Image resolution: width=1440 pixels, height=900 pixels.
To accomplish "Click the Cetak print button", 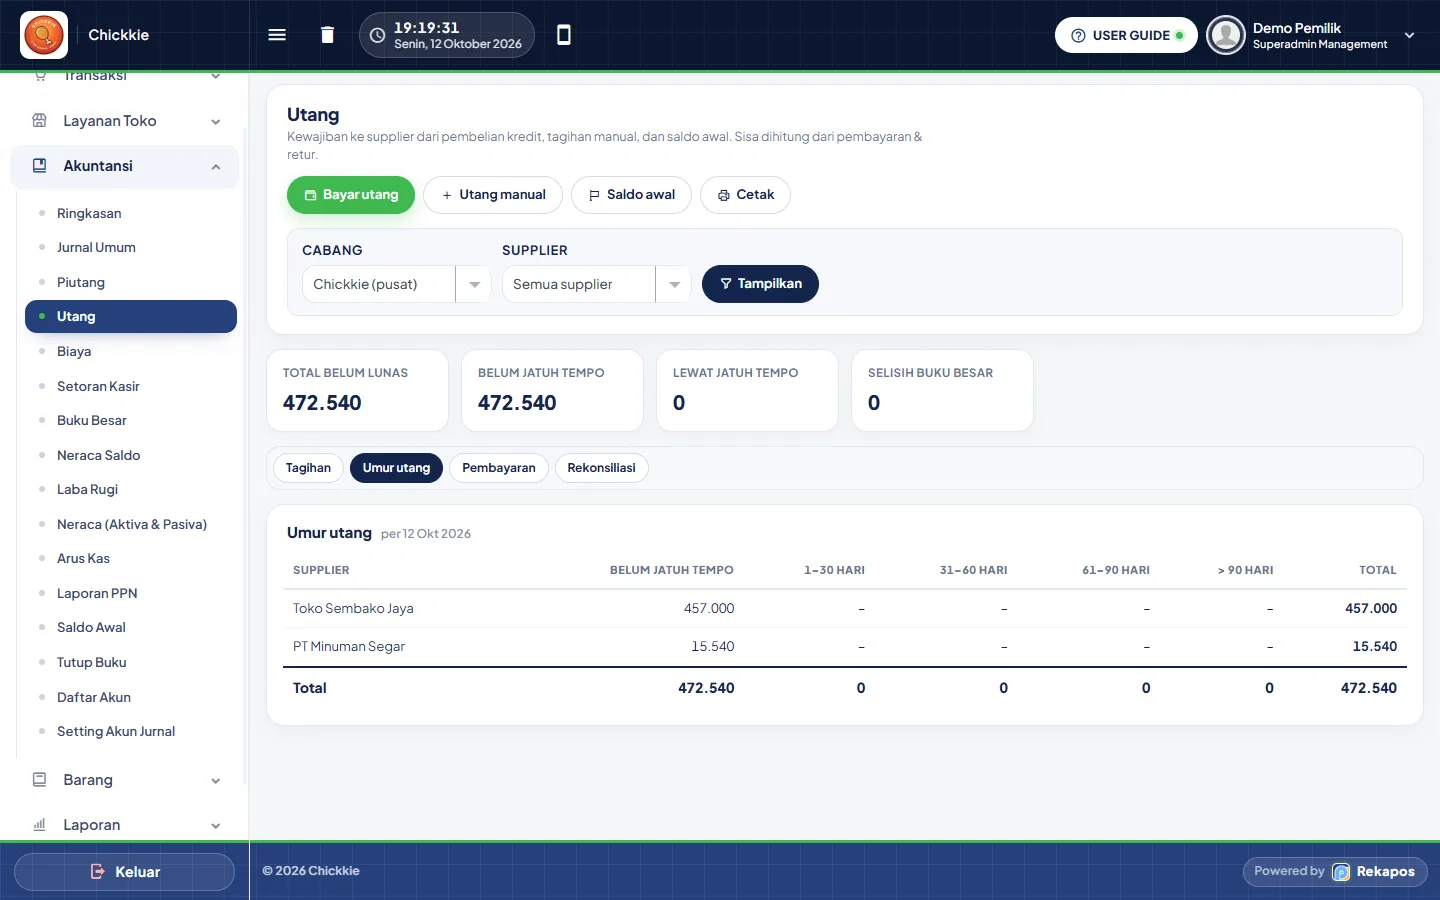I will pos(745,195).
